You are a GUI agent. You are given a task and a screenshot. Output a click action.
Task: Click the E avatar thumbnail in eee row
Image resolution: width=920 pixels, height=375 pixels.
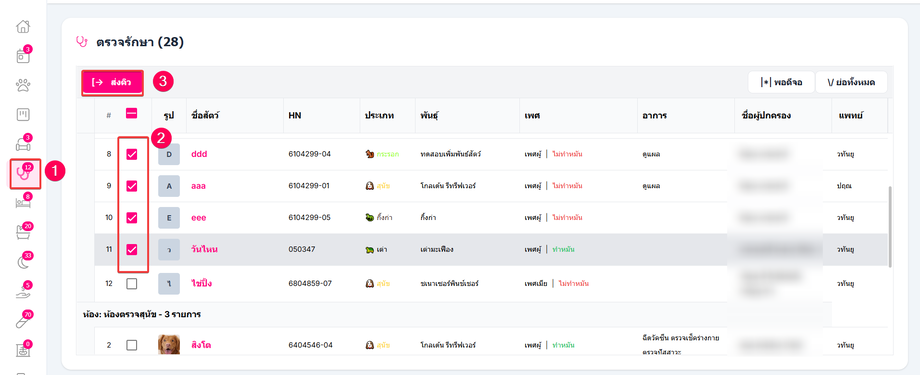[x=169, y=218]
